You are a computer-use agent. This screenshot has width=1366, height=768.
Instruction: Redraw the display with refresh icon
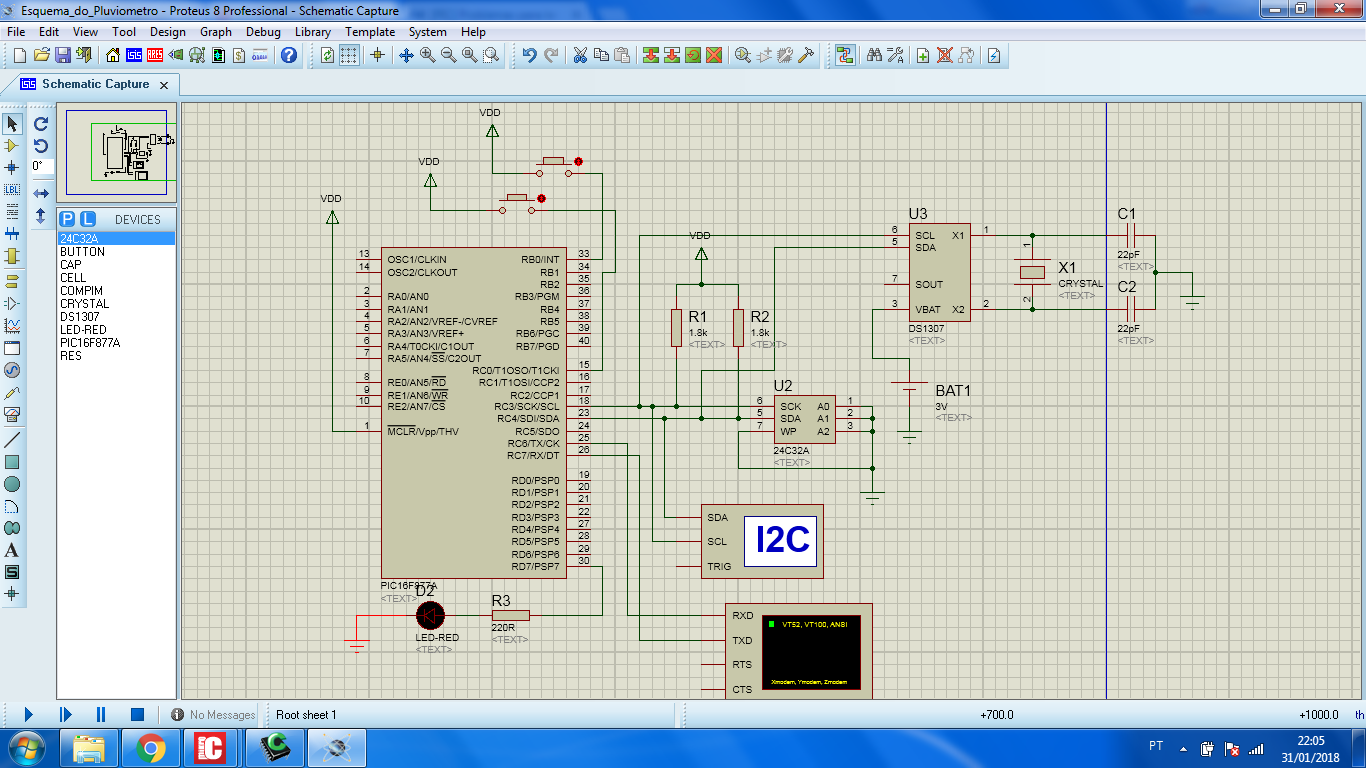(x=327, y=55)
